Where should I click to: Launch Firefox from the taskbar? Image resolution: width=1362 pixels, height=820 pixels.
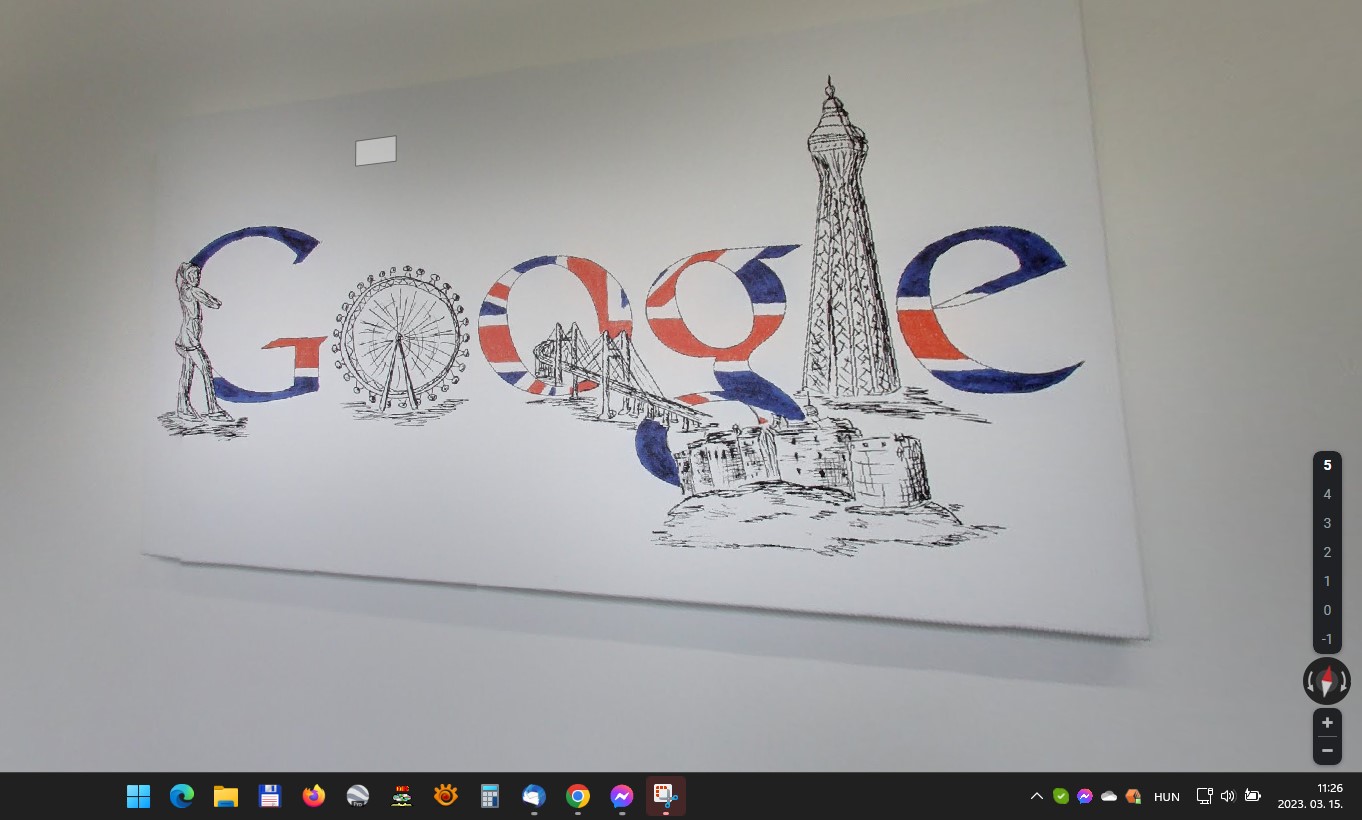[x=314, y=796]
